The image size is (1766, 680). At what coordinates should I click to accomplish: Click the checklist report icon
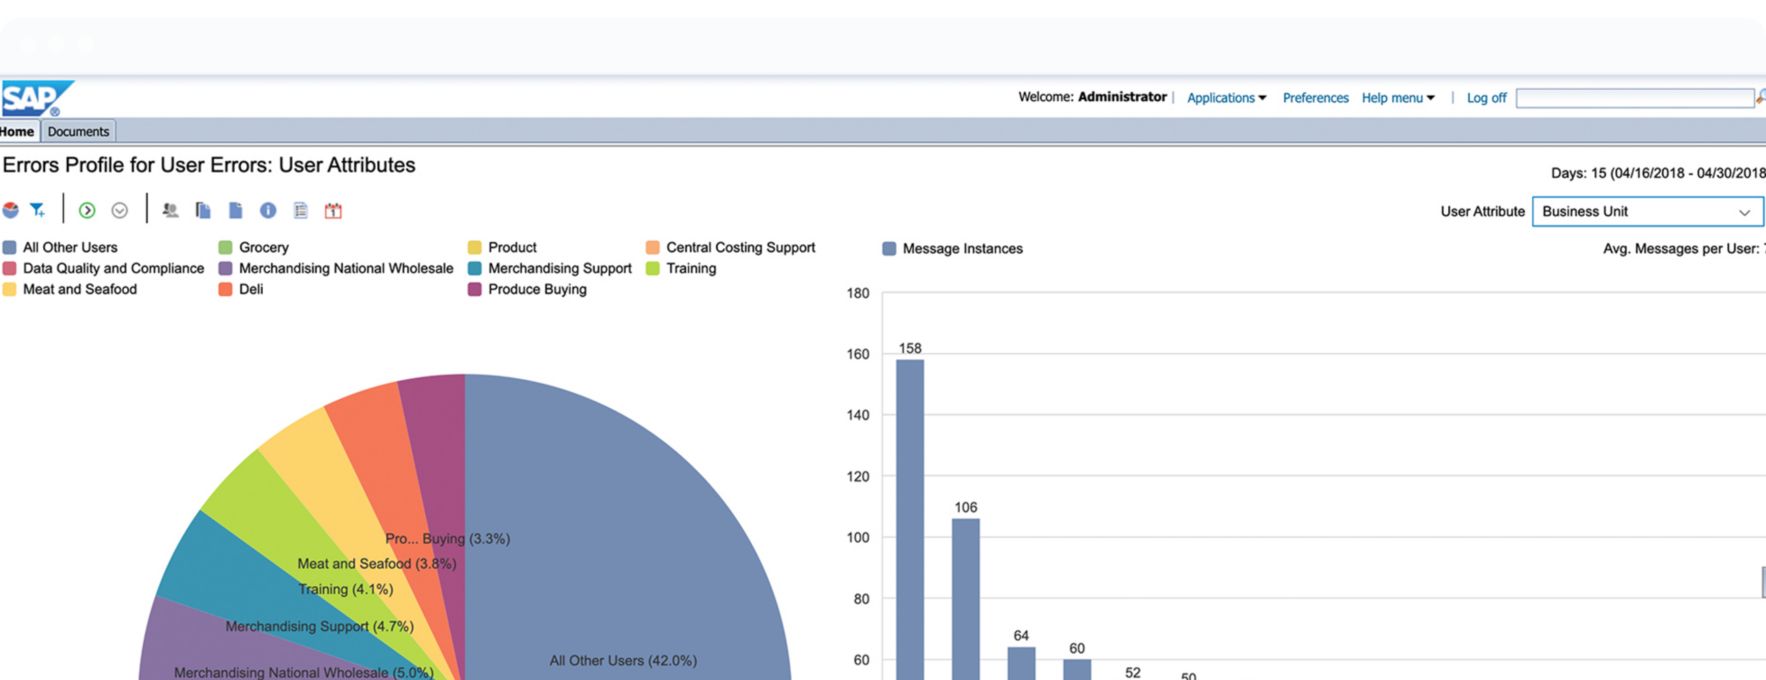point(300,210)
